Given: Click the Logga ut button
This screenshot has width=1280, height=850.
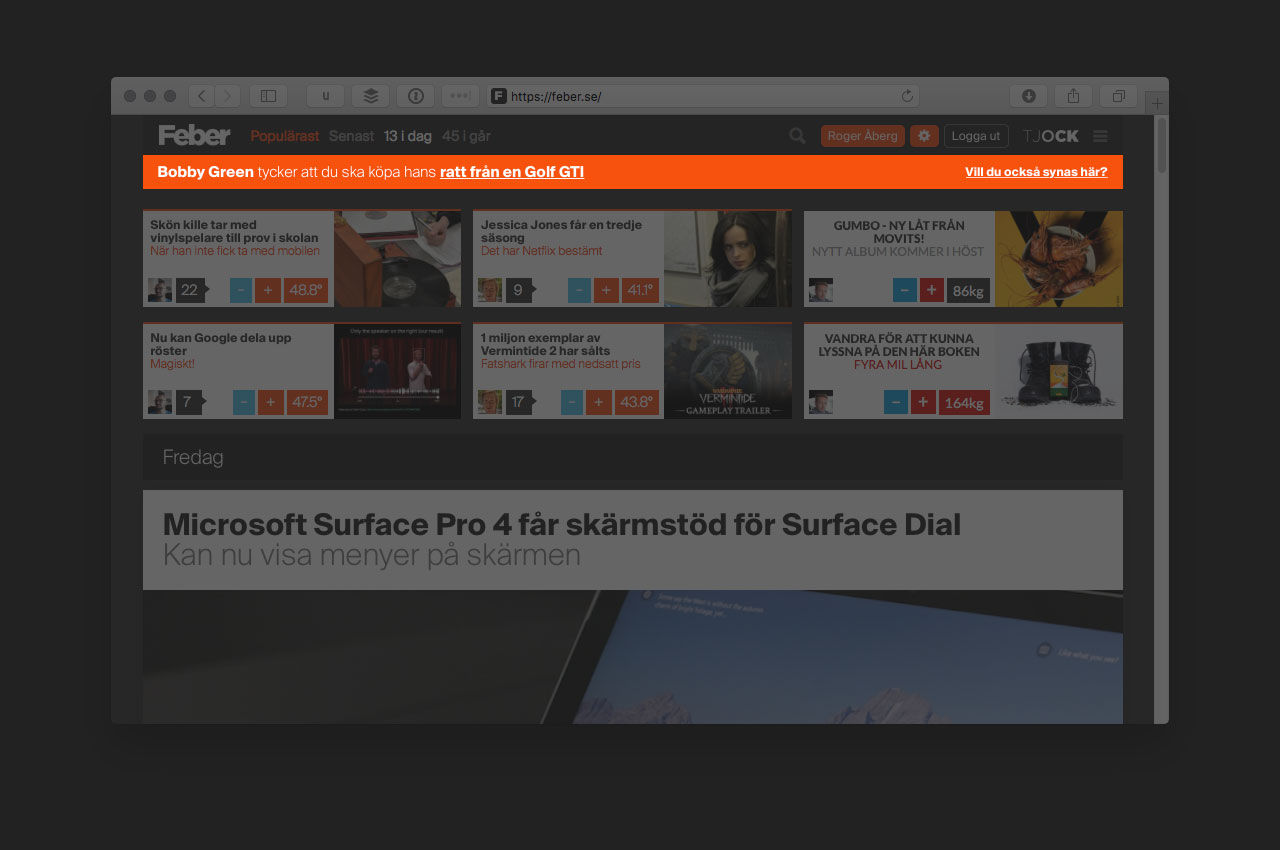Looking at the screenshot, I should [976, 136].
